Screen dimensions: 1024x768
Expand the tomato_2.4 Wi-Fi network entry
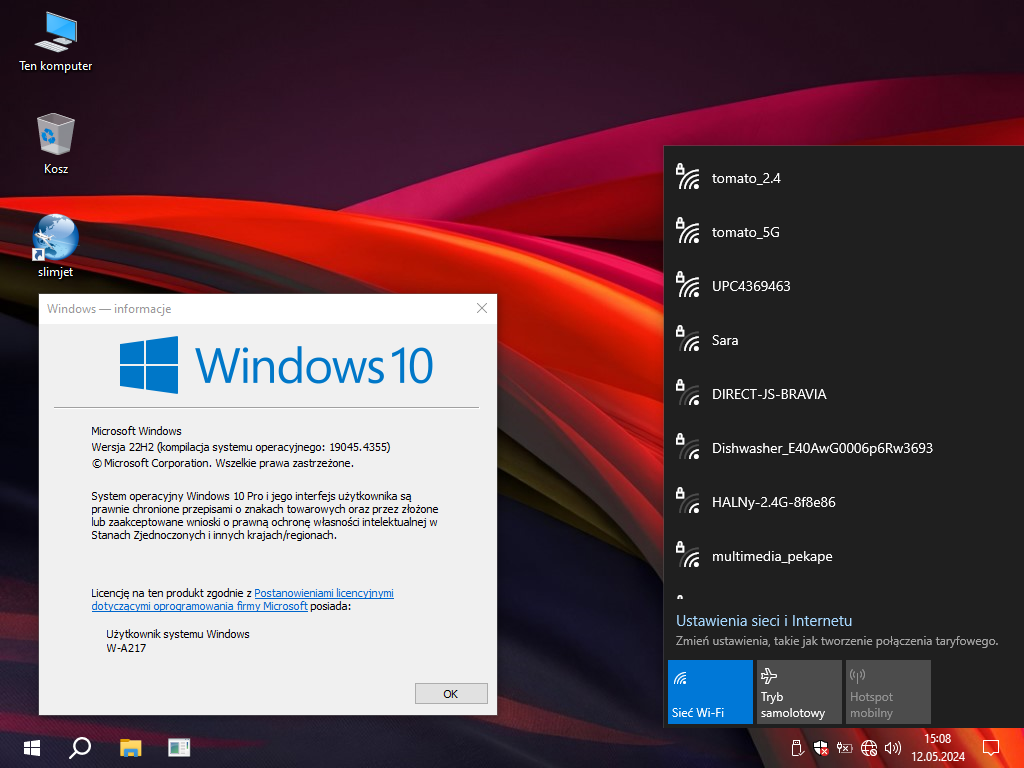pyautogui.click(x=745, y=179)
